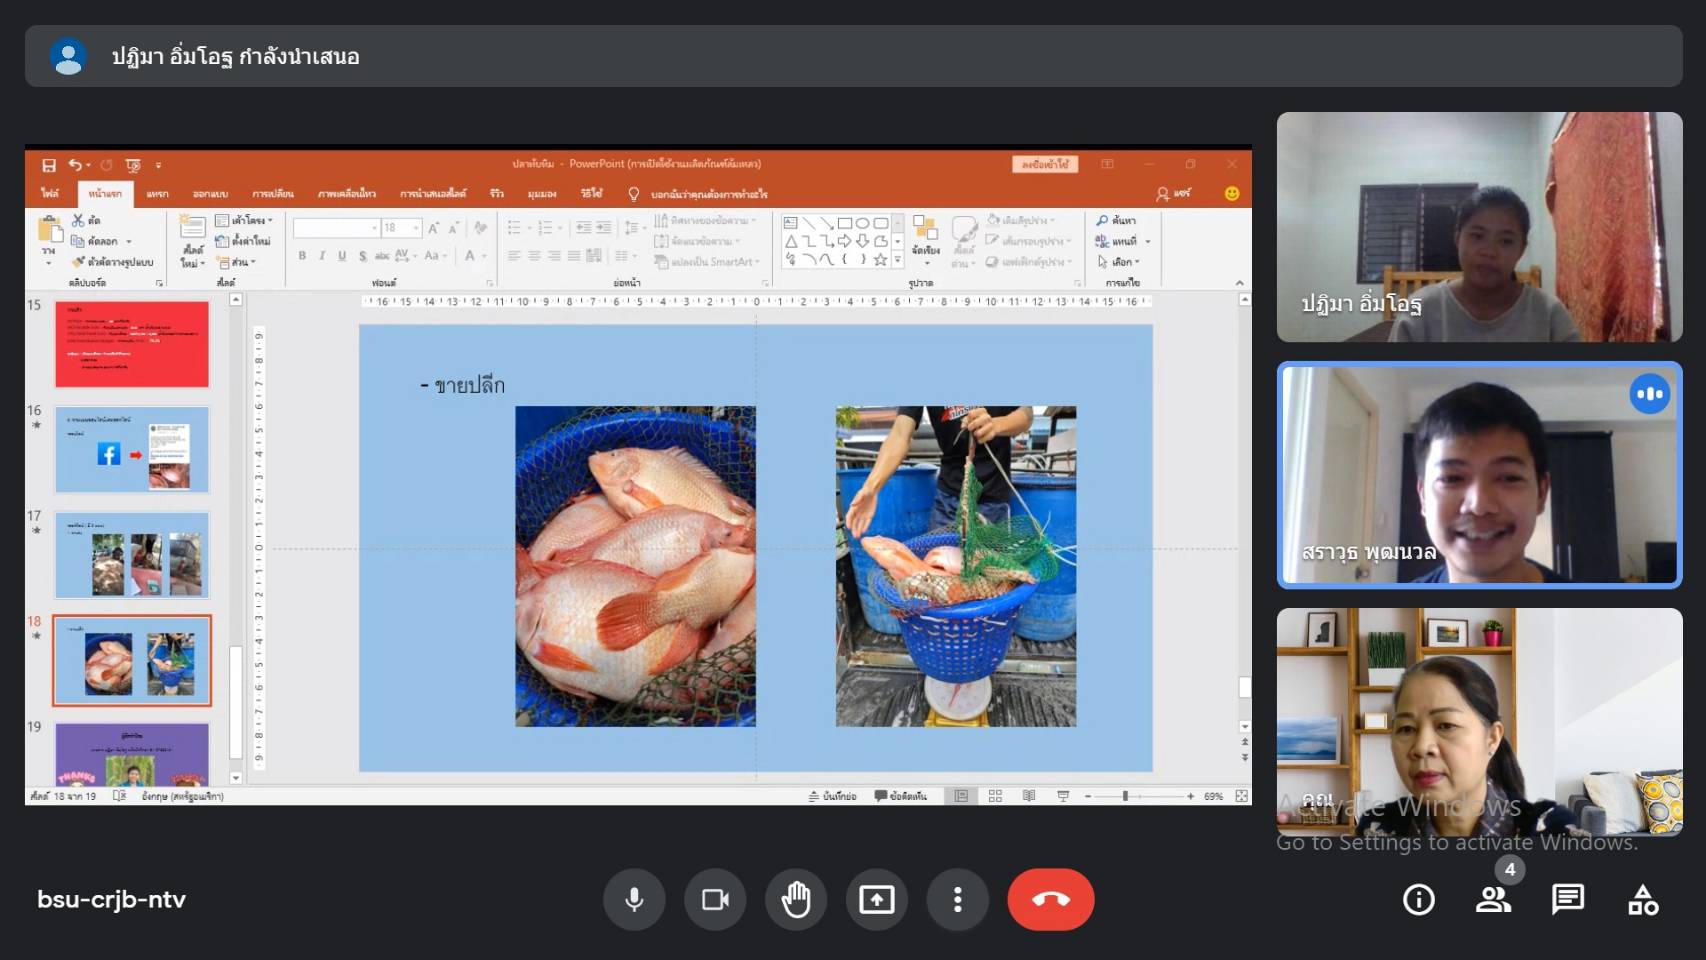Open the chat panel
This screenshot has width=1706, height=960.
pos(1567,900)
